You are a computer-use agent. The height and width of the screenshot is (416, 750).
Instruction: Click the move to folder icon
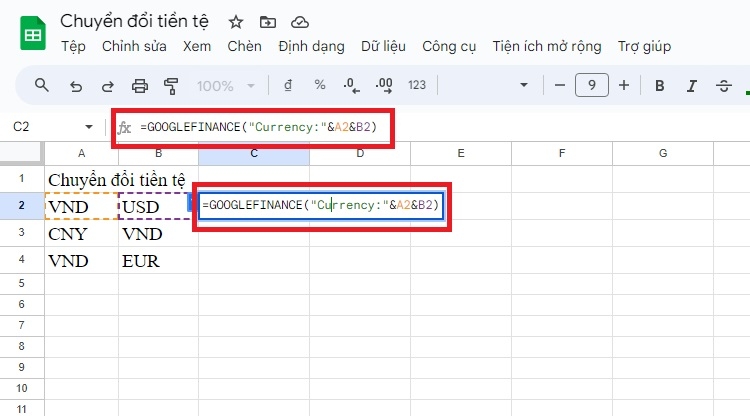pyautogui.click(x=267, y=22)
